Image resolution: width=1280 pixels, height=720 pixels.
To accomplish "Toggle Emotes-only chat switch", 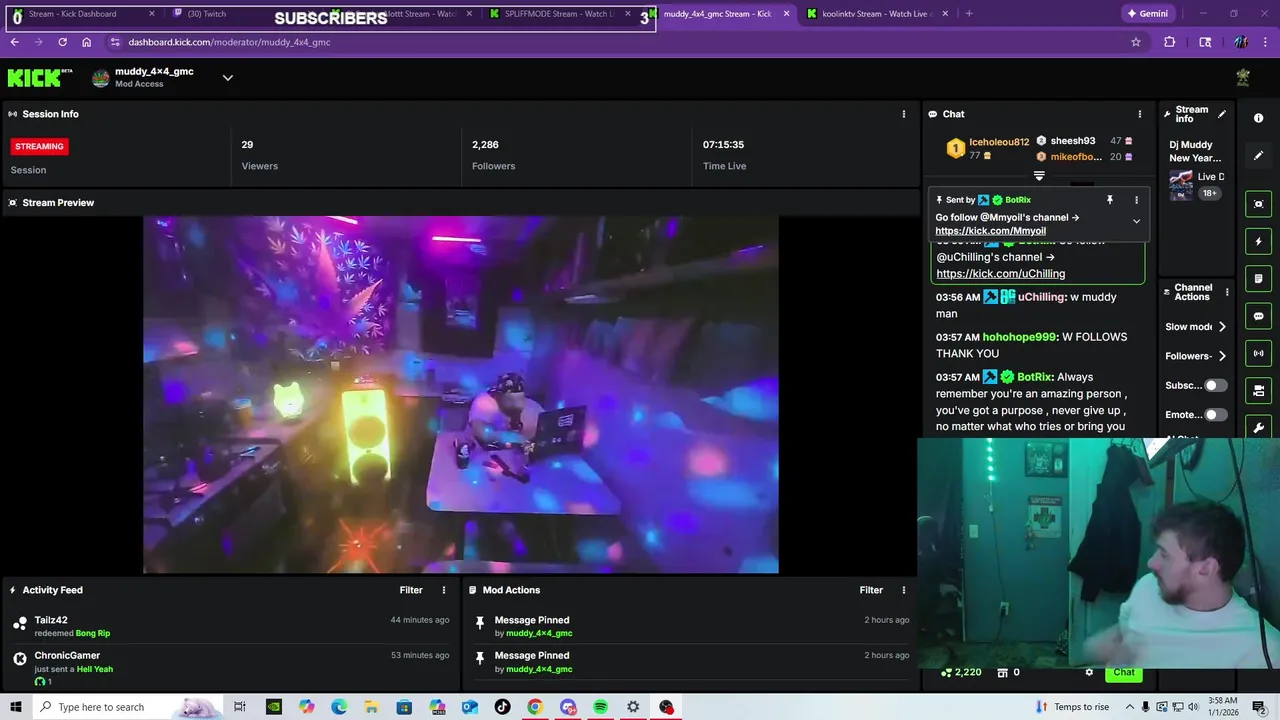I will (1215, 414).
